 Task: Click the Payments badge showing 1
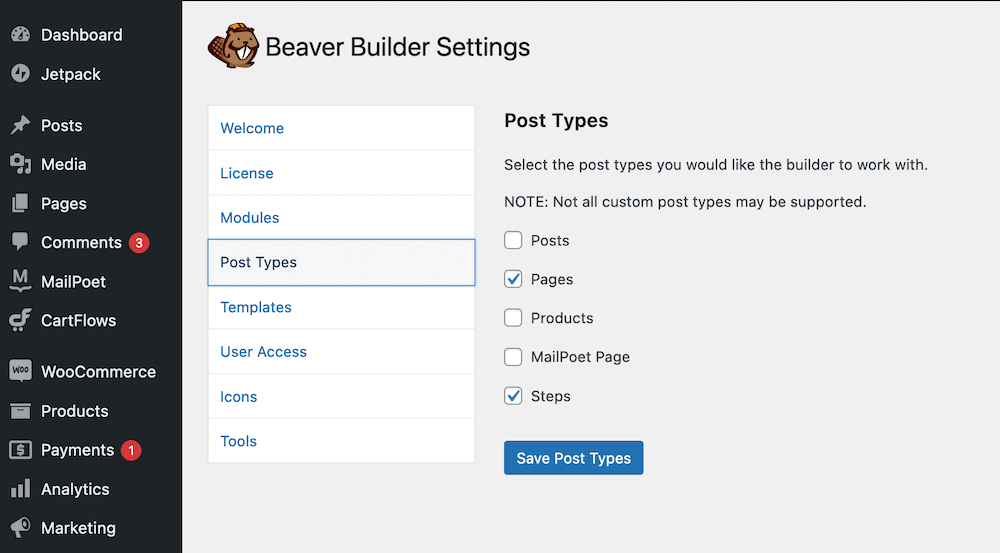pyautogui.click(x=131, y=450)
